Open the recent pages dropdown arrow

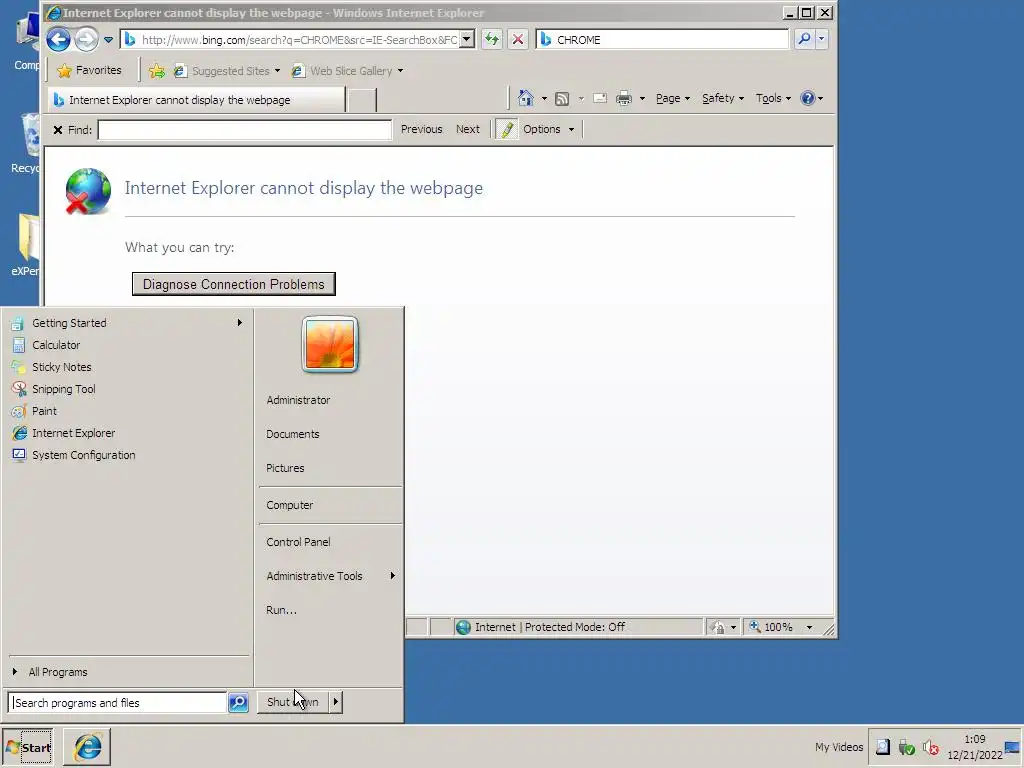[x=108, y=40]
